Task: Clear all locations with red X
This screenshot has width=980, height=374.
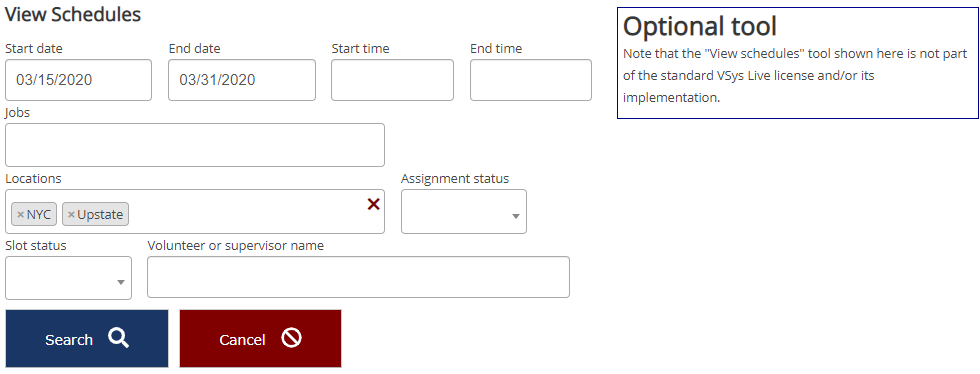Action: [373, 204]
